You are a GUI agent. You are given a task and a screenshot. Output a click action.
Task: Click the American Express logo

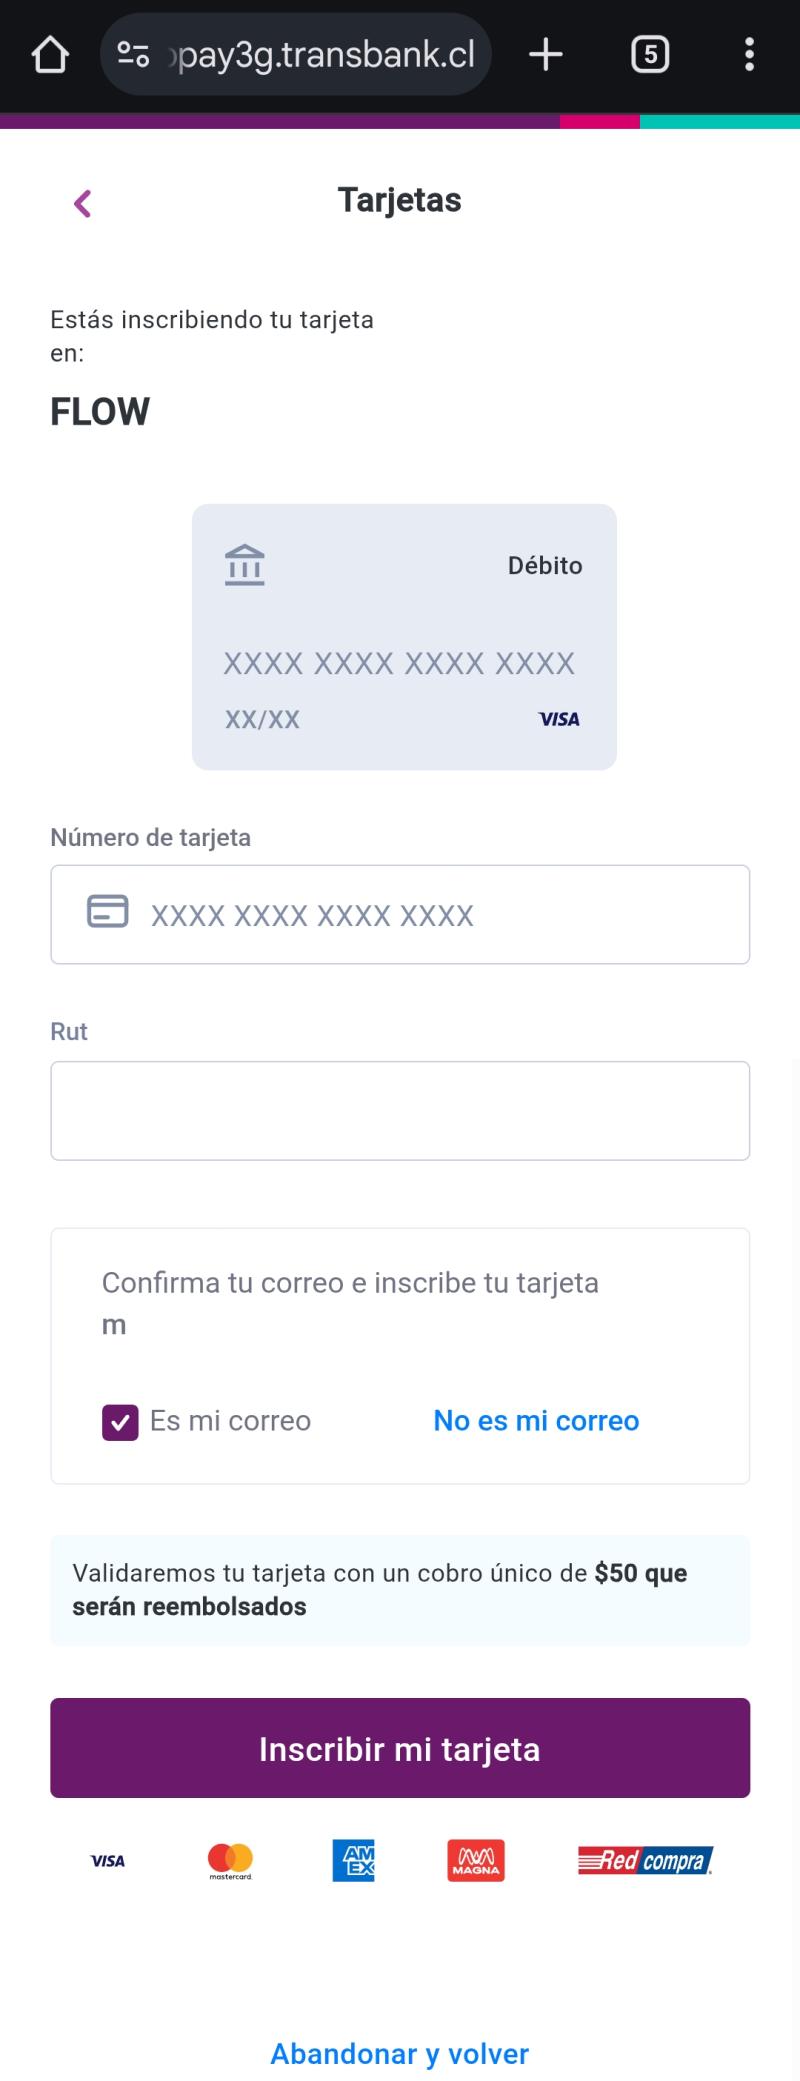(353, 1861)
